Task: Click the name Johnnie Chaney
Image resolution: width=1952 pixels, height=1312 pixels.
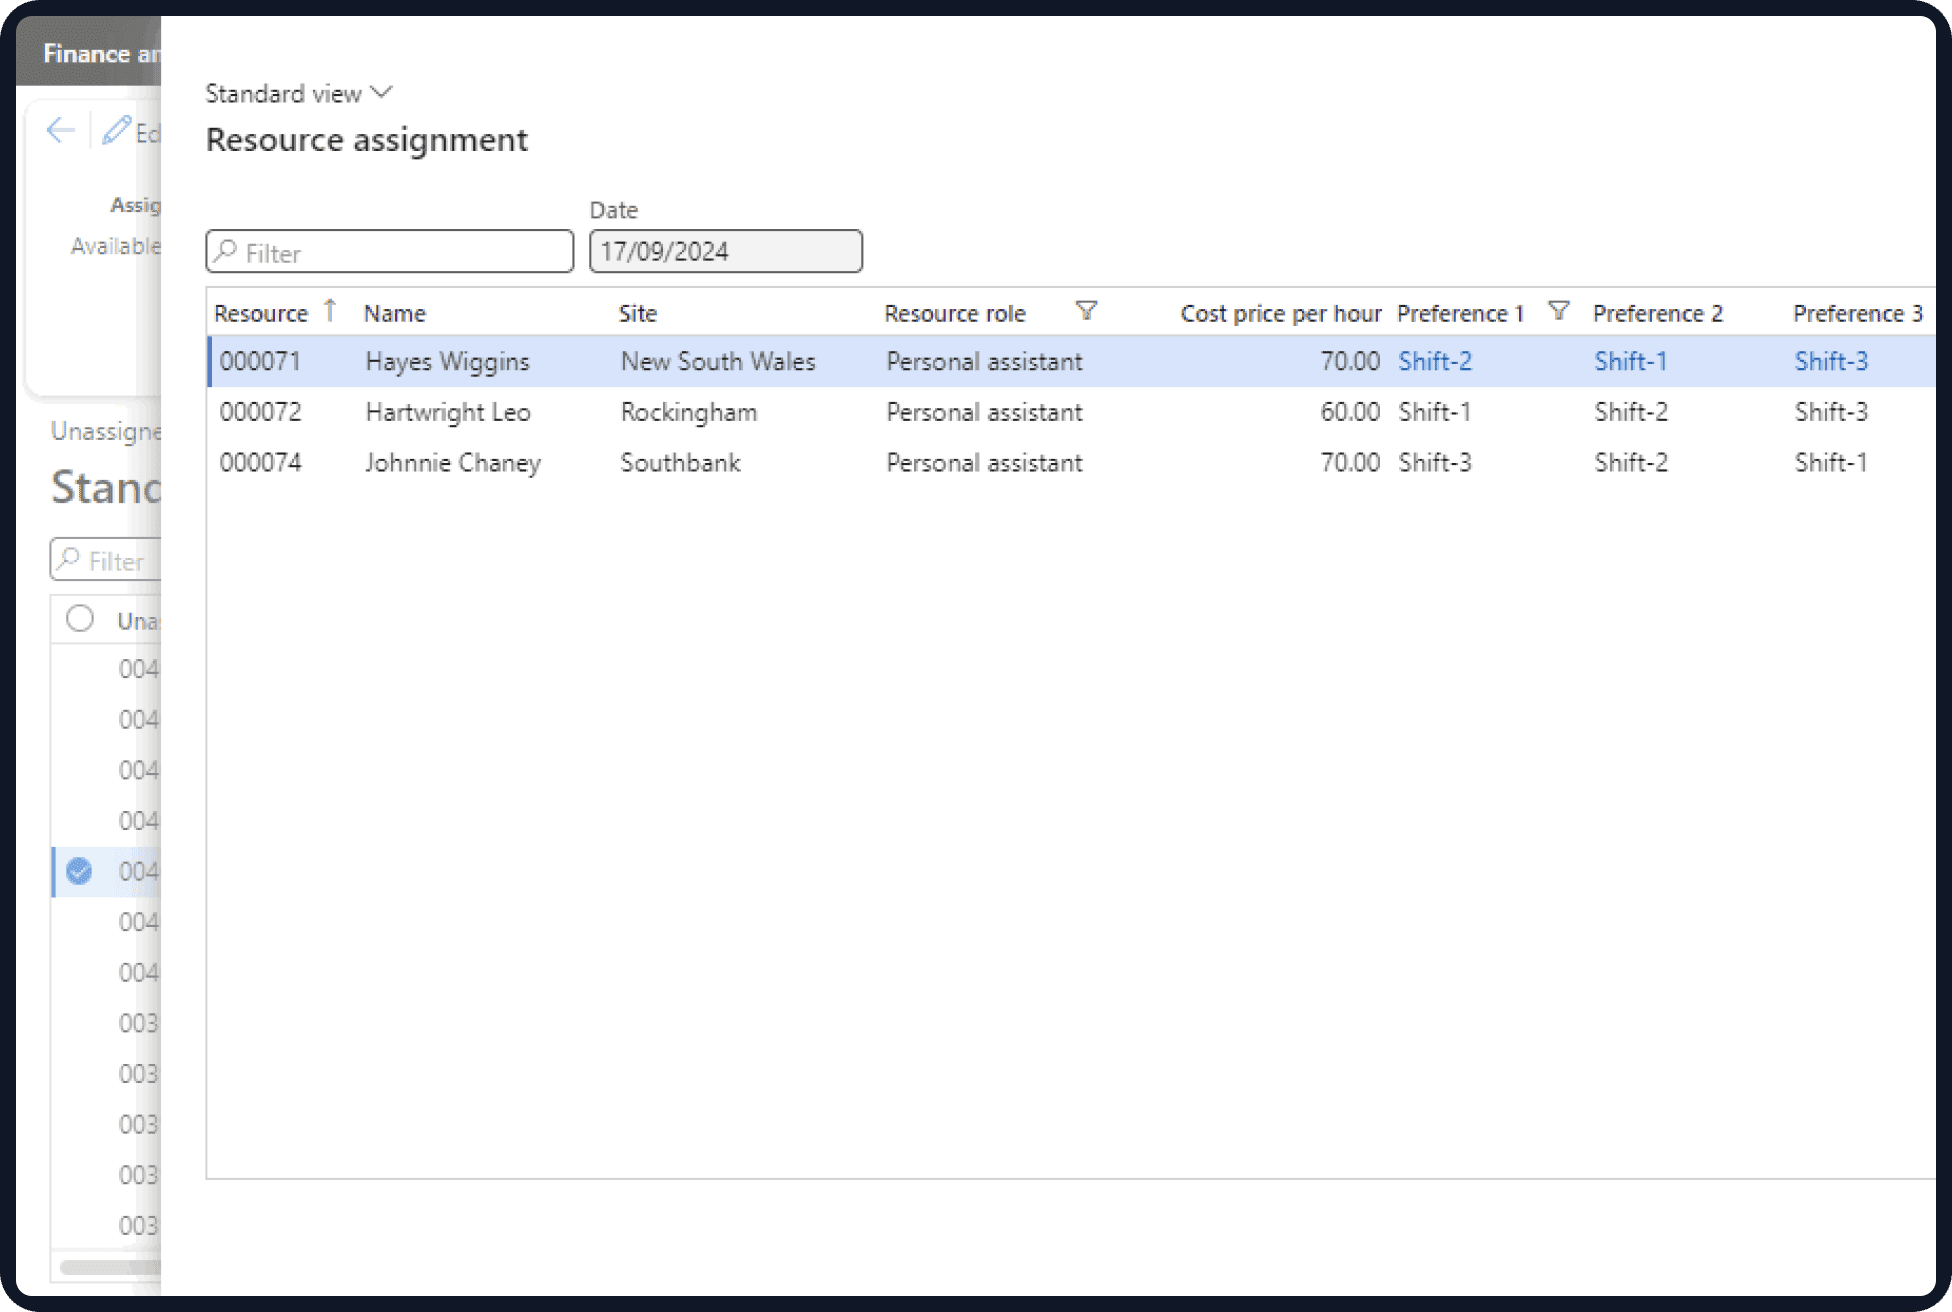Action: click(x=453, y=463)
